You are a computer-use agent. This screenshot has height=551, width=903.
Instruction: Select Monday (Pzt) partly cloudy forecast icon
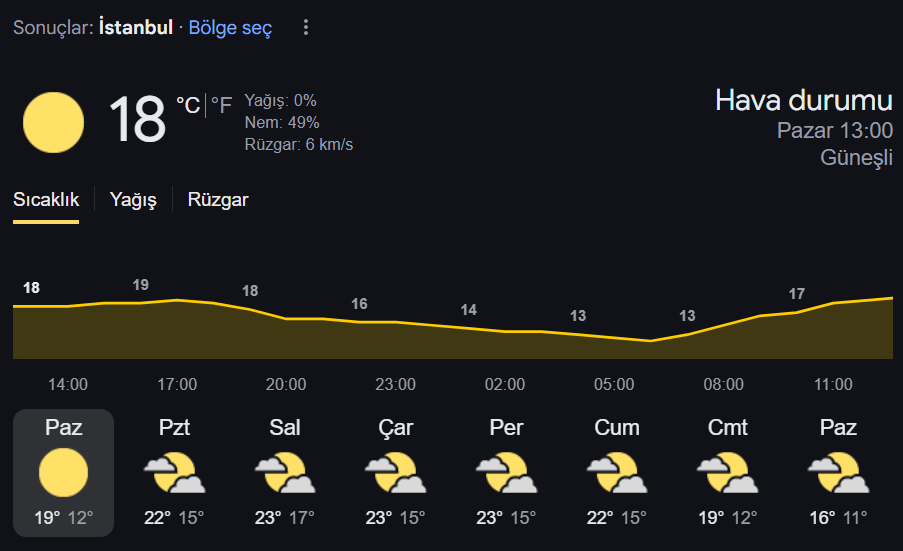(174, 473)
